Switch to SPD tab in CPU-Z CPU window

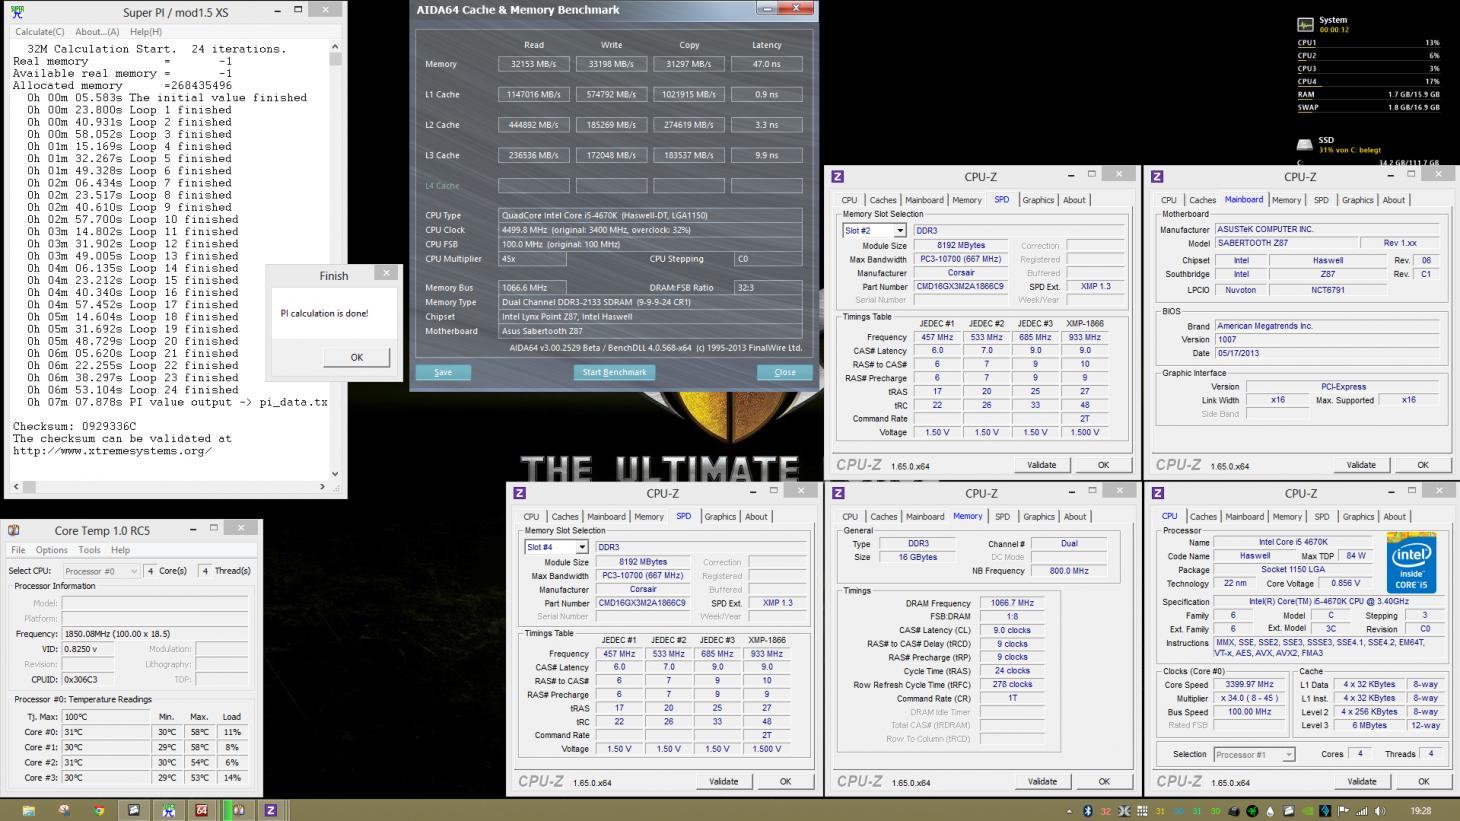pyautogui.click(x=1322, y=517)
